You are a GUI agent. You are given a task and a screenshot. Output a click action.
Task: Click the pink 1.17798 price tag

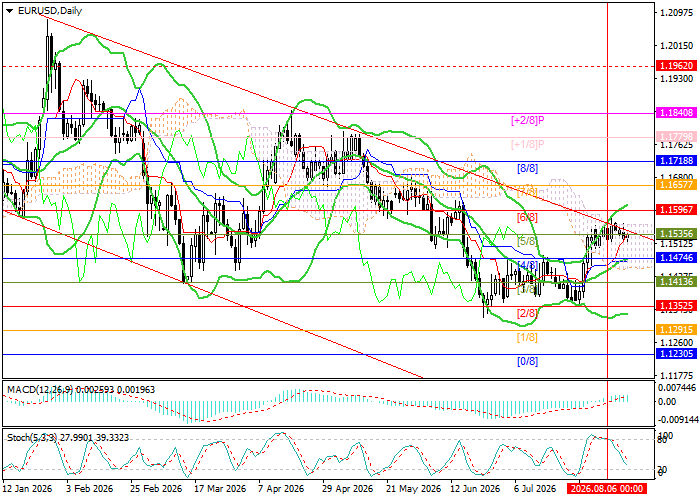pyautogui.click(x=676, y=136)
